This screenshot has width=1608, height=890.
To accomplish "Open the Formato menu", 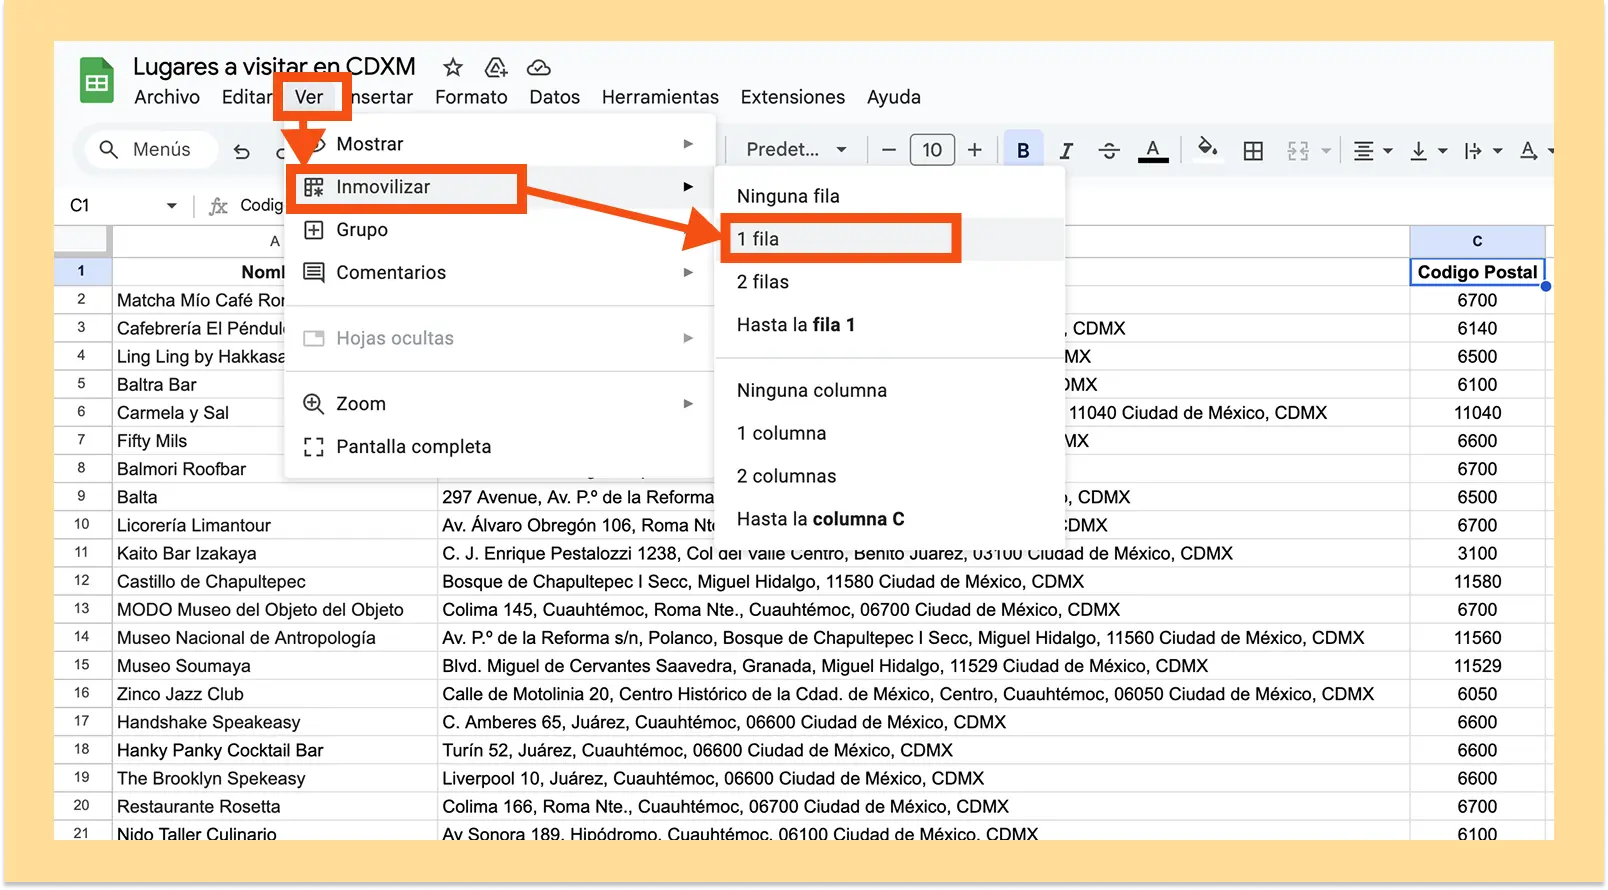I will (471, 97).
